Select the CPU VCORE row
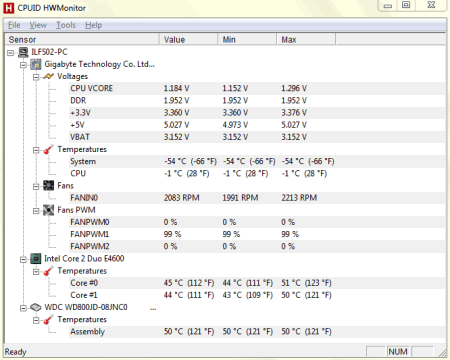The width and height of the screenshot is (450, 360). 257,88
